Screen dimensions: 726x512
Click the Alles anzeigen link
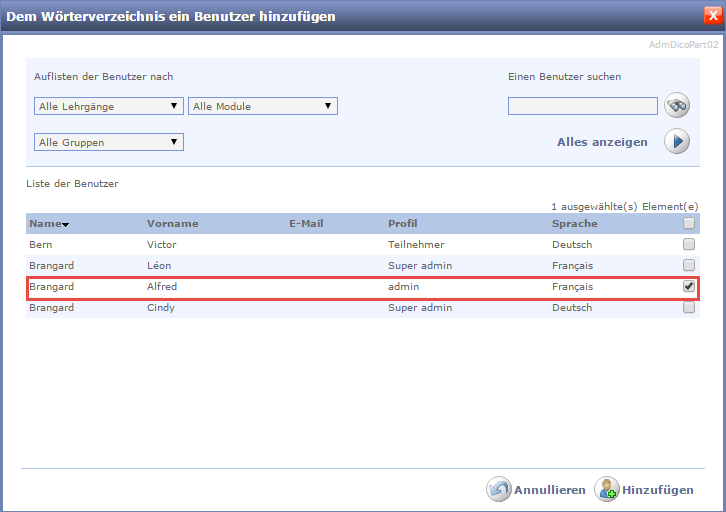point(602,142)
